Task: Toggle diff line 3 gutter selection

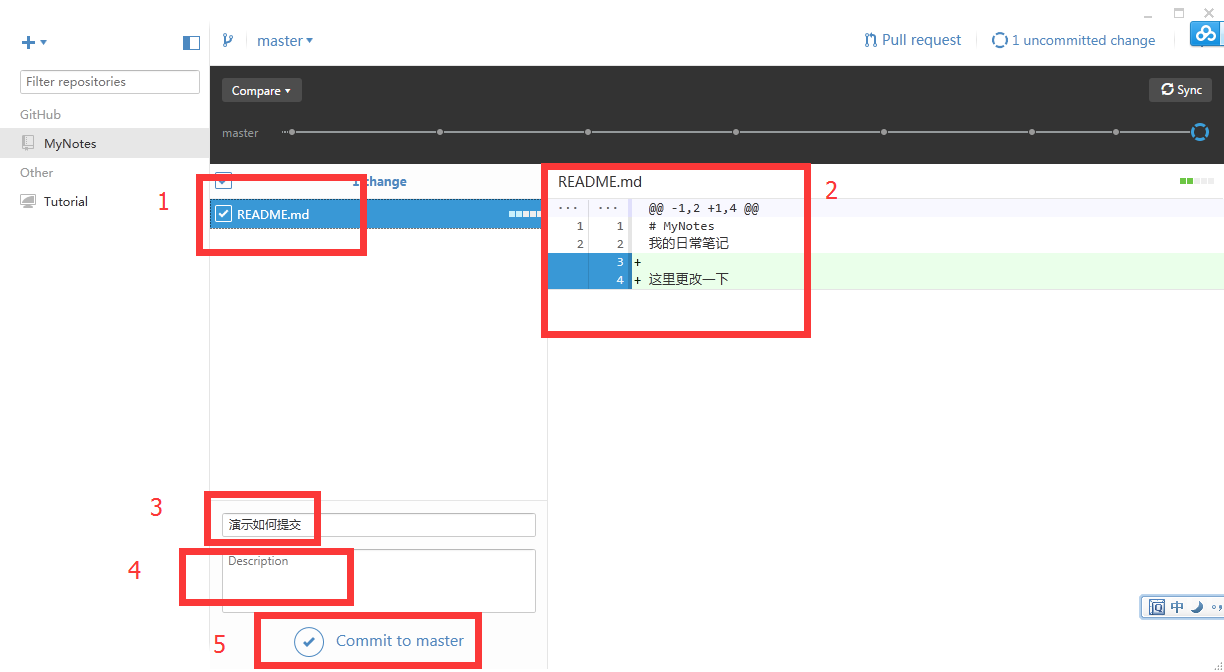Action: (x=588, y=262)
